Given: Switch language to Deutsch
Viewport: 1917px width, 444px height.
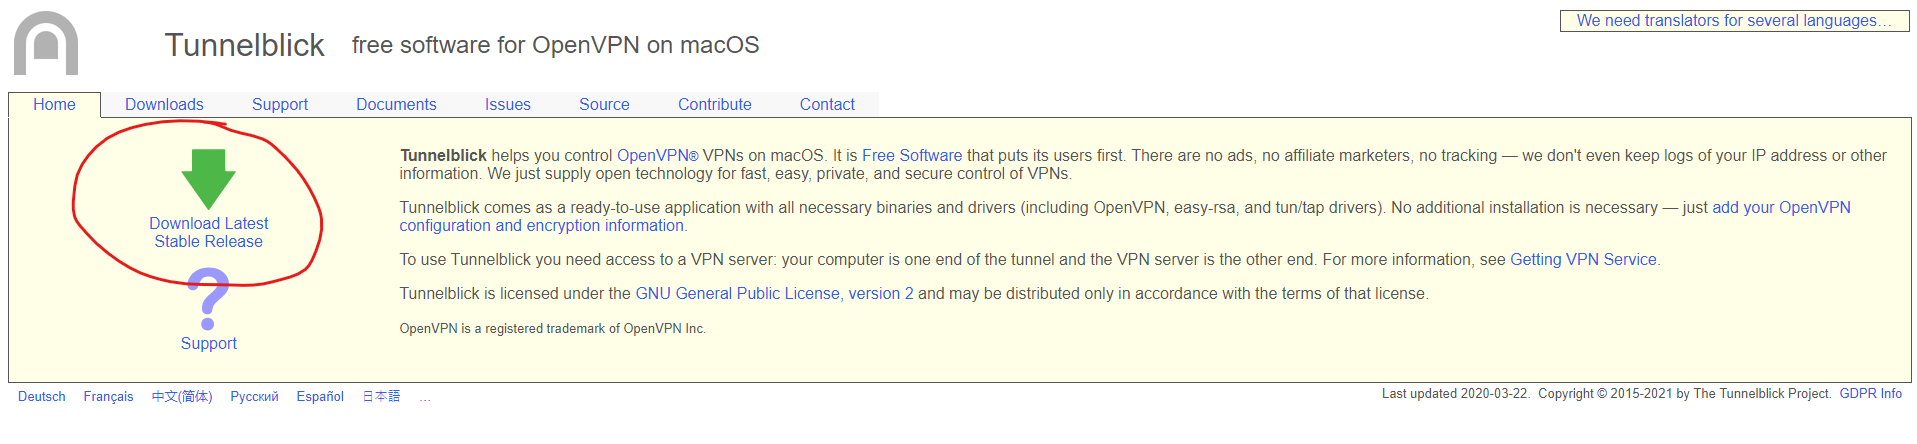Looking at the screenshot, I should [42, 396].
